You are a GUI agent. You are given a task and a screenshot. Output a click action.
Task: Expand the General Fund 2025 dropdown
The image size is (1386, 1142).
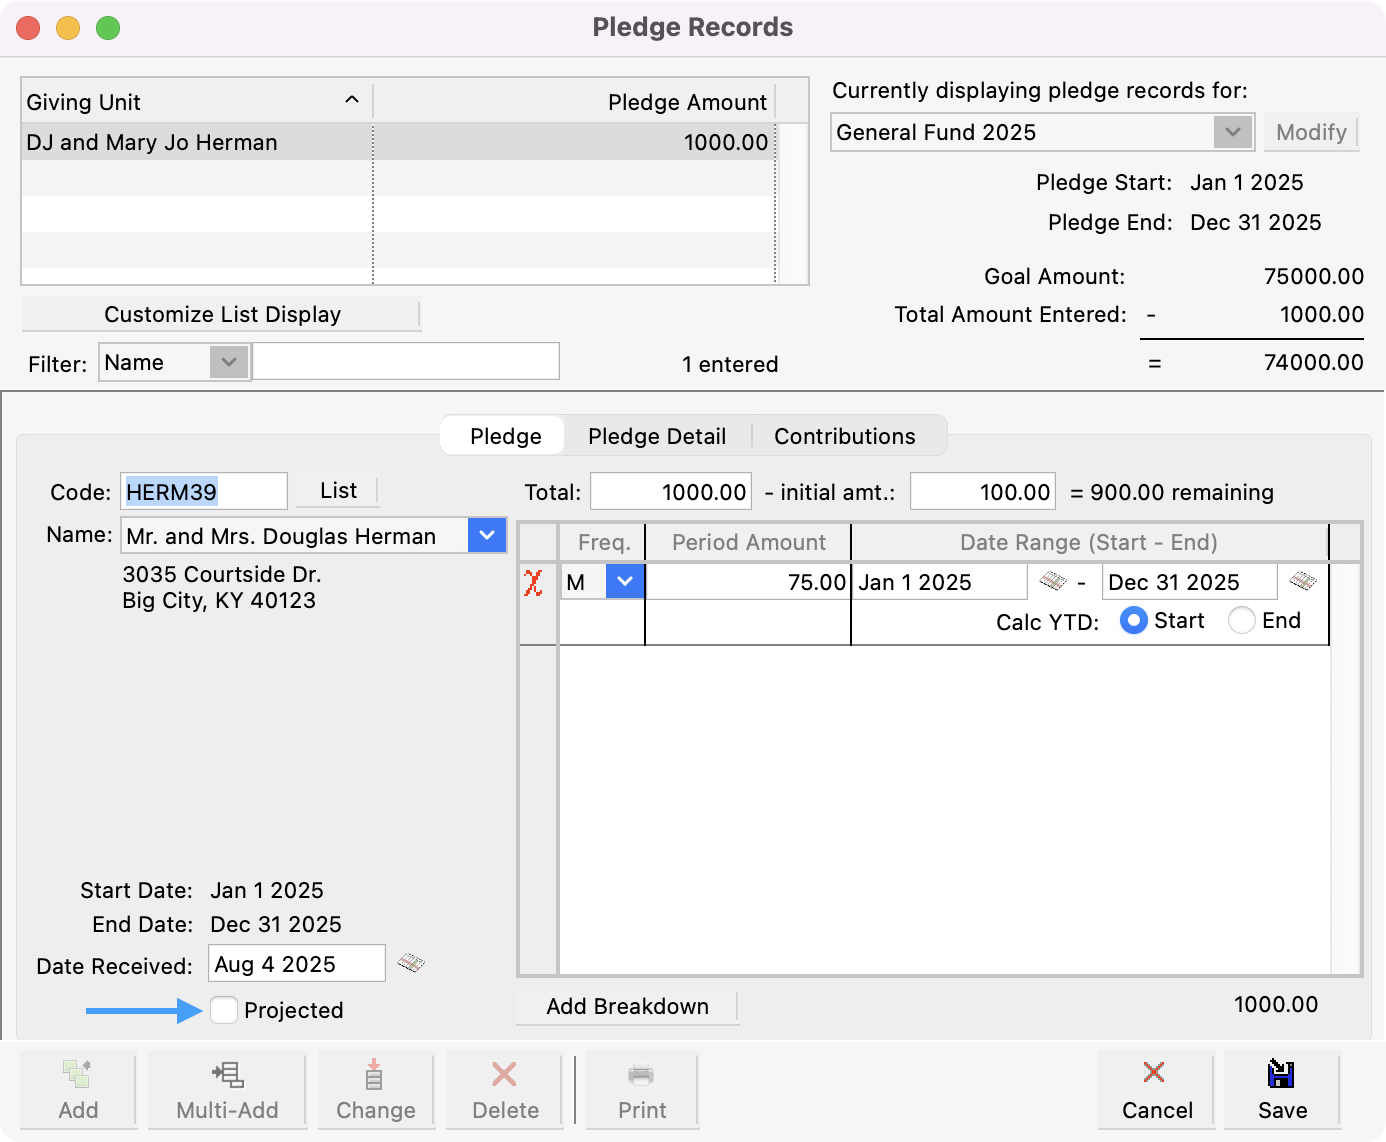point(1233,132)
